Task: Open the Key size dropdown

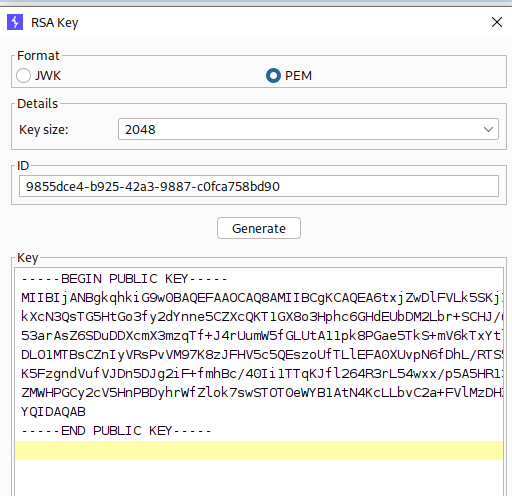Action: click(308, 129)
